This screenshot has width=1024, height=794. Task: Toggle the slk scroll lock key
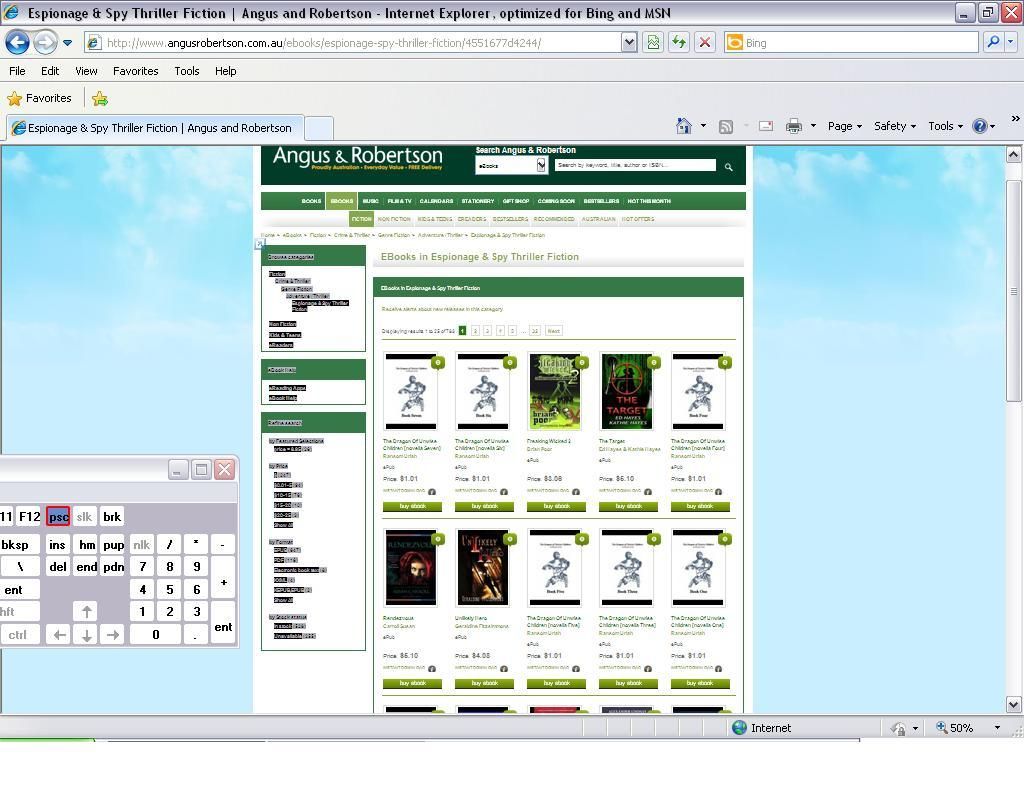tap(84, 516)
